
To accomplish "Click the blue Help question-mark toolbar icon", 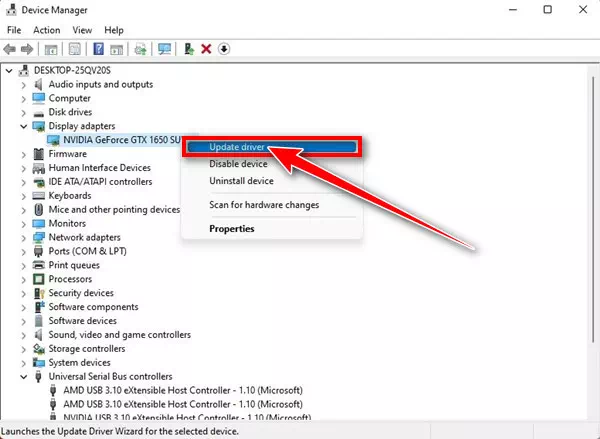I will [x=99, y=48].
